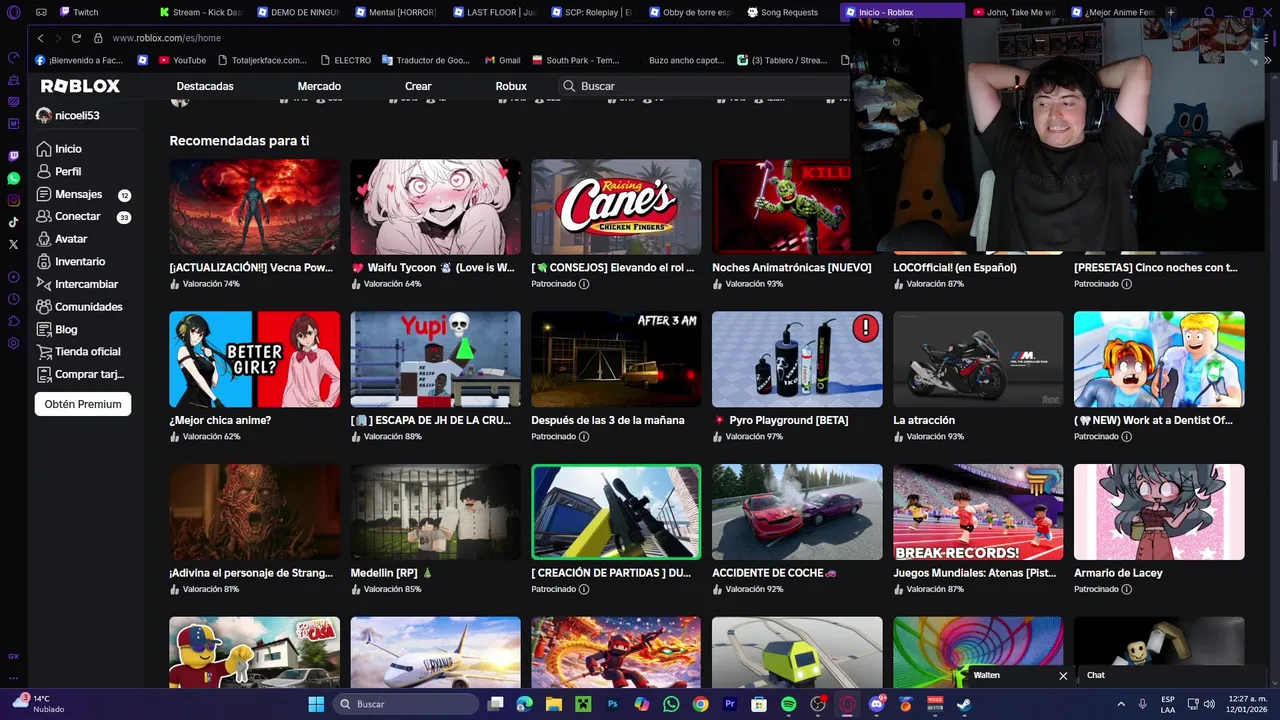Show hidden system tray icons

1120,704
